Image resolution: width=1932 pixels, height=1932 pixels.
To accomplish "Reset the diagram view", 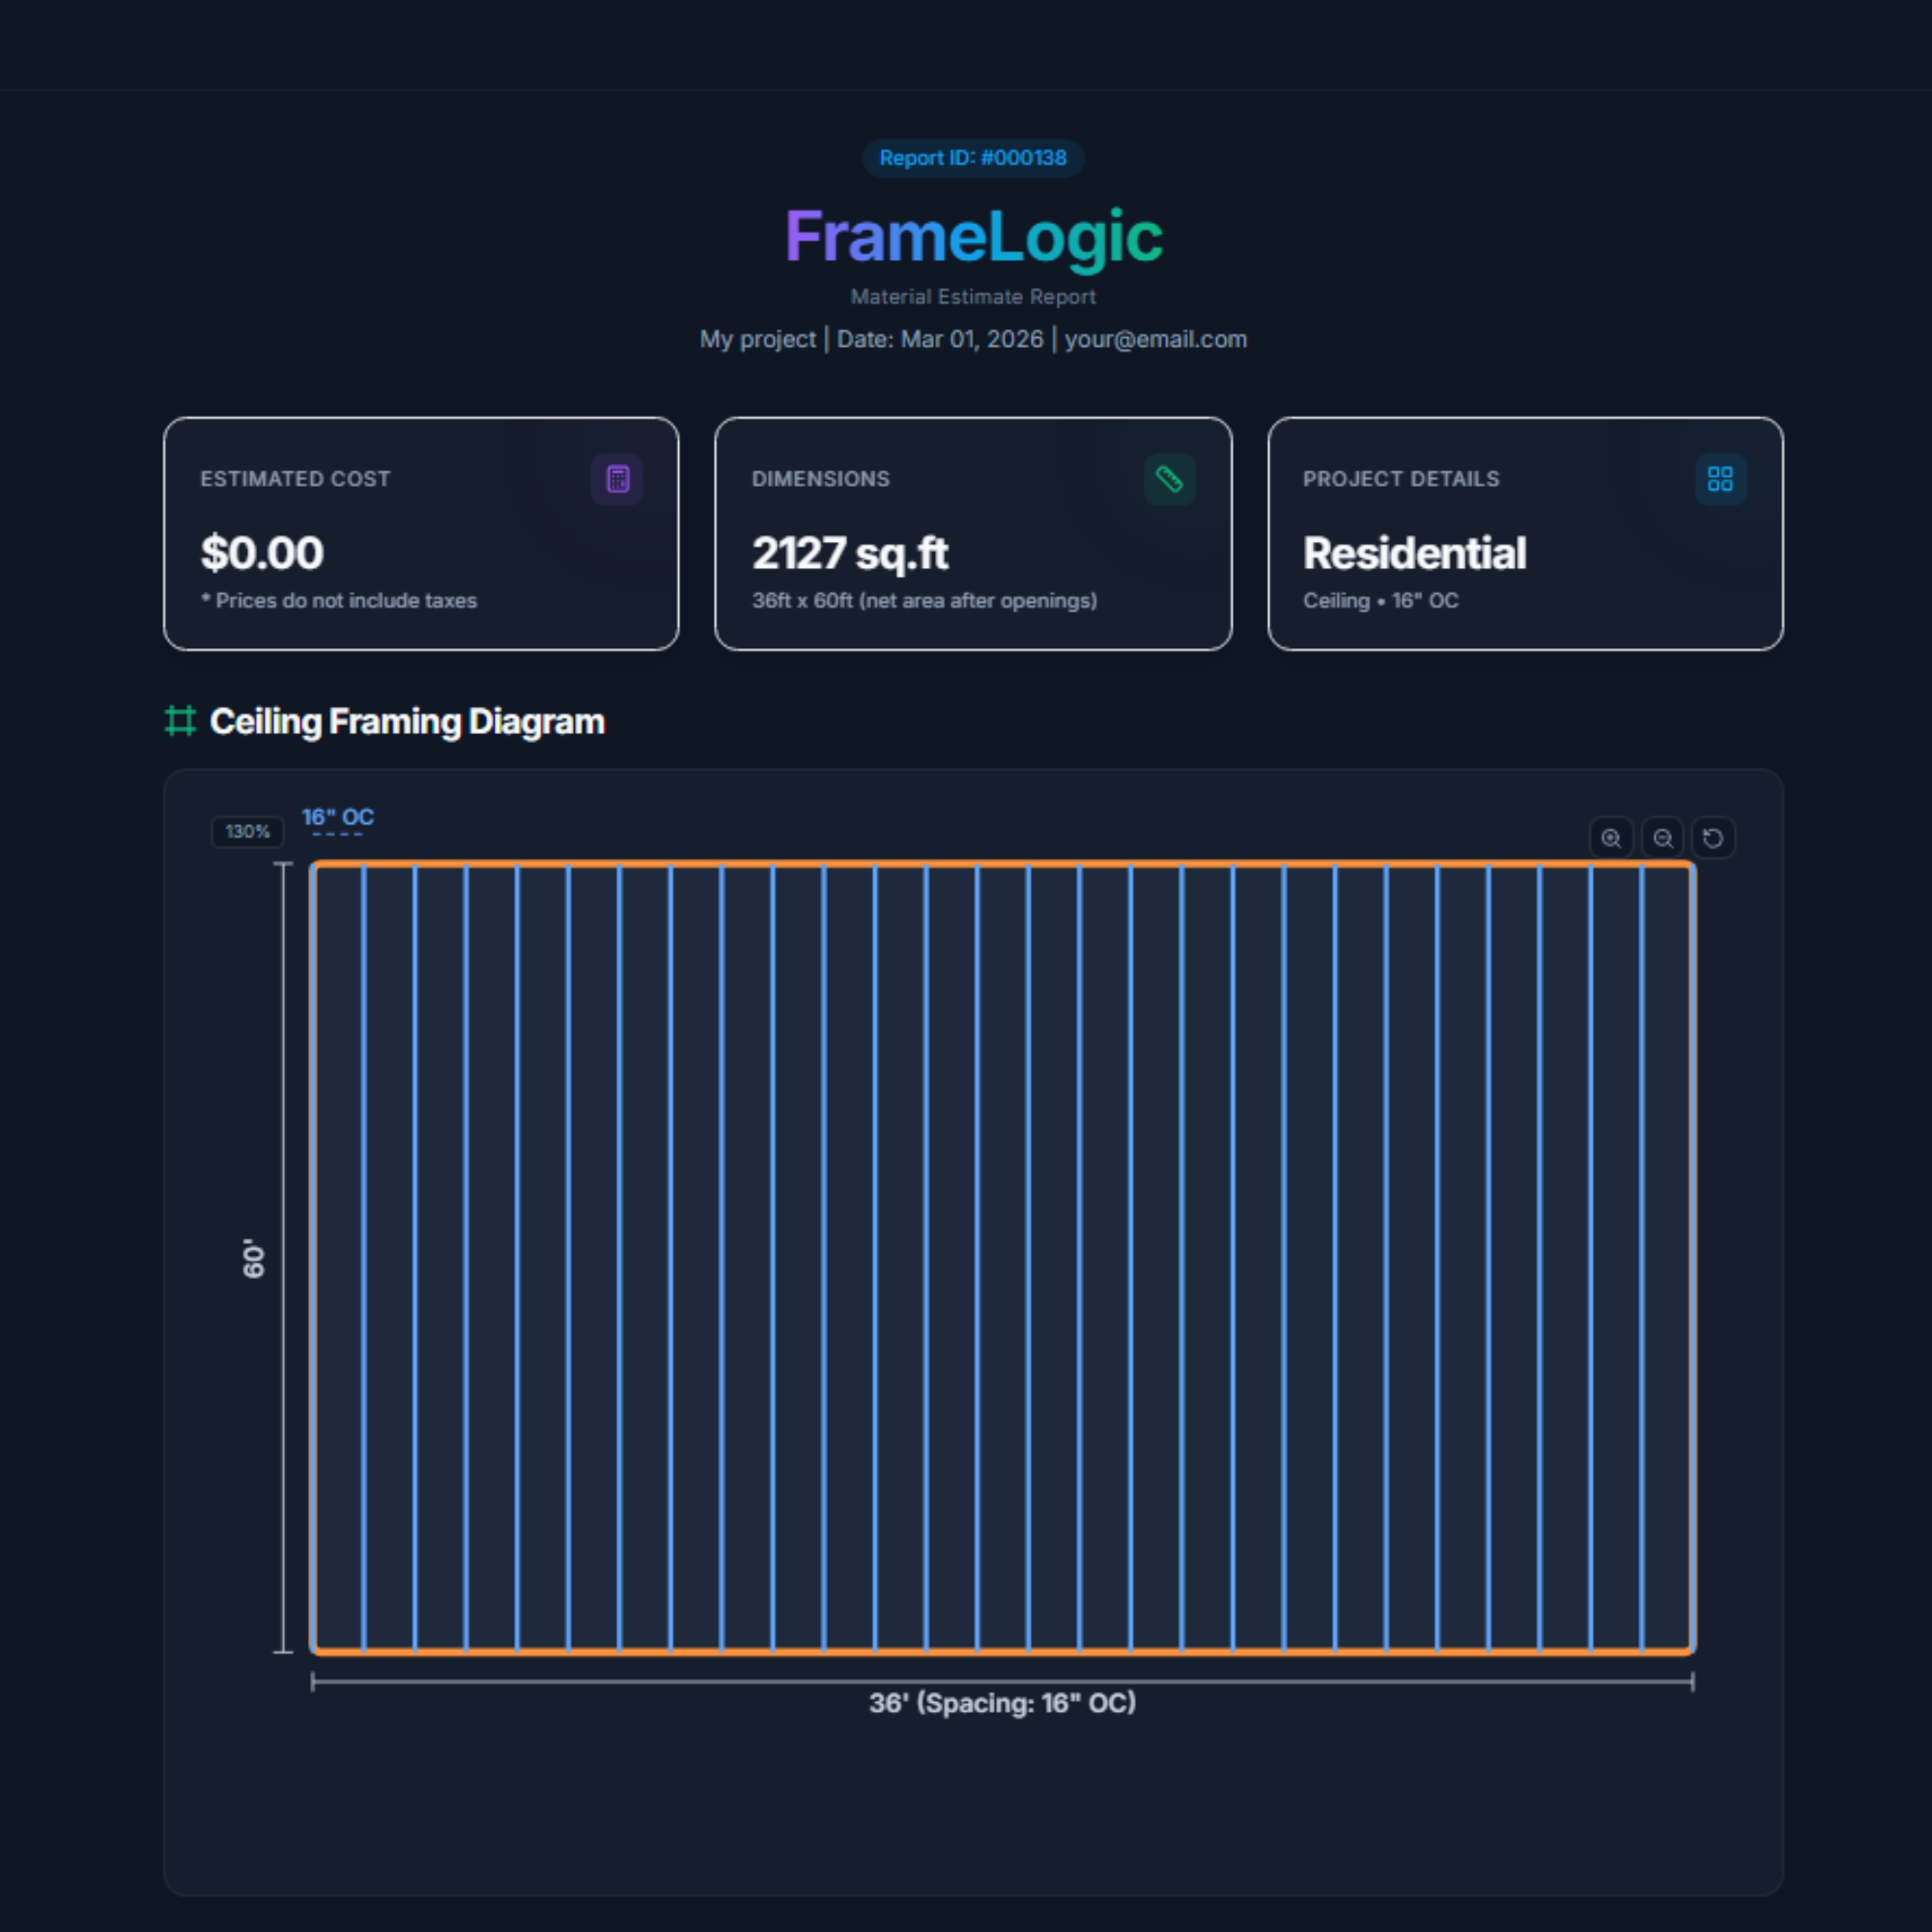I will tap(1713, 838).
